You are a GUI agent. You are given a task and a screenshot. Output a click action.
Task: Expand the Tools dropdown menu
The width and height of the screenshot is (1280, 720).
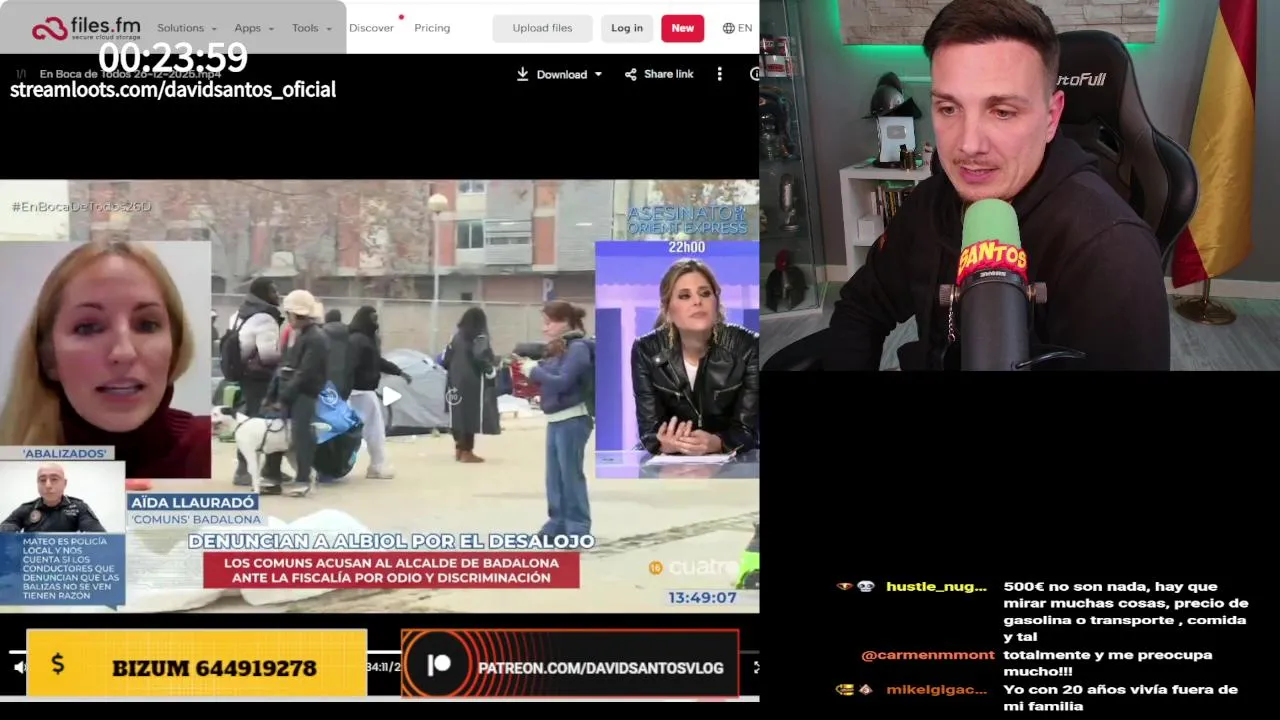pyautogui.click(x=311, y=28)
